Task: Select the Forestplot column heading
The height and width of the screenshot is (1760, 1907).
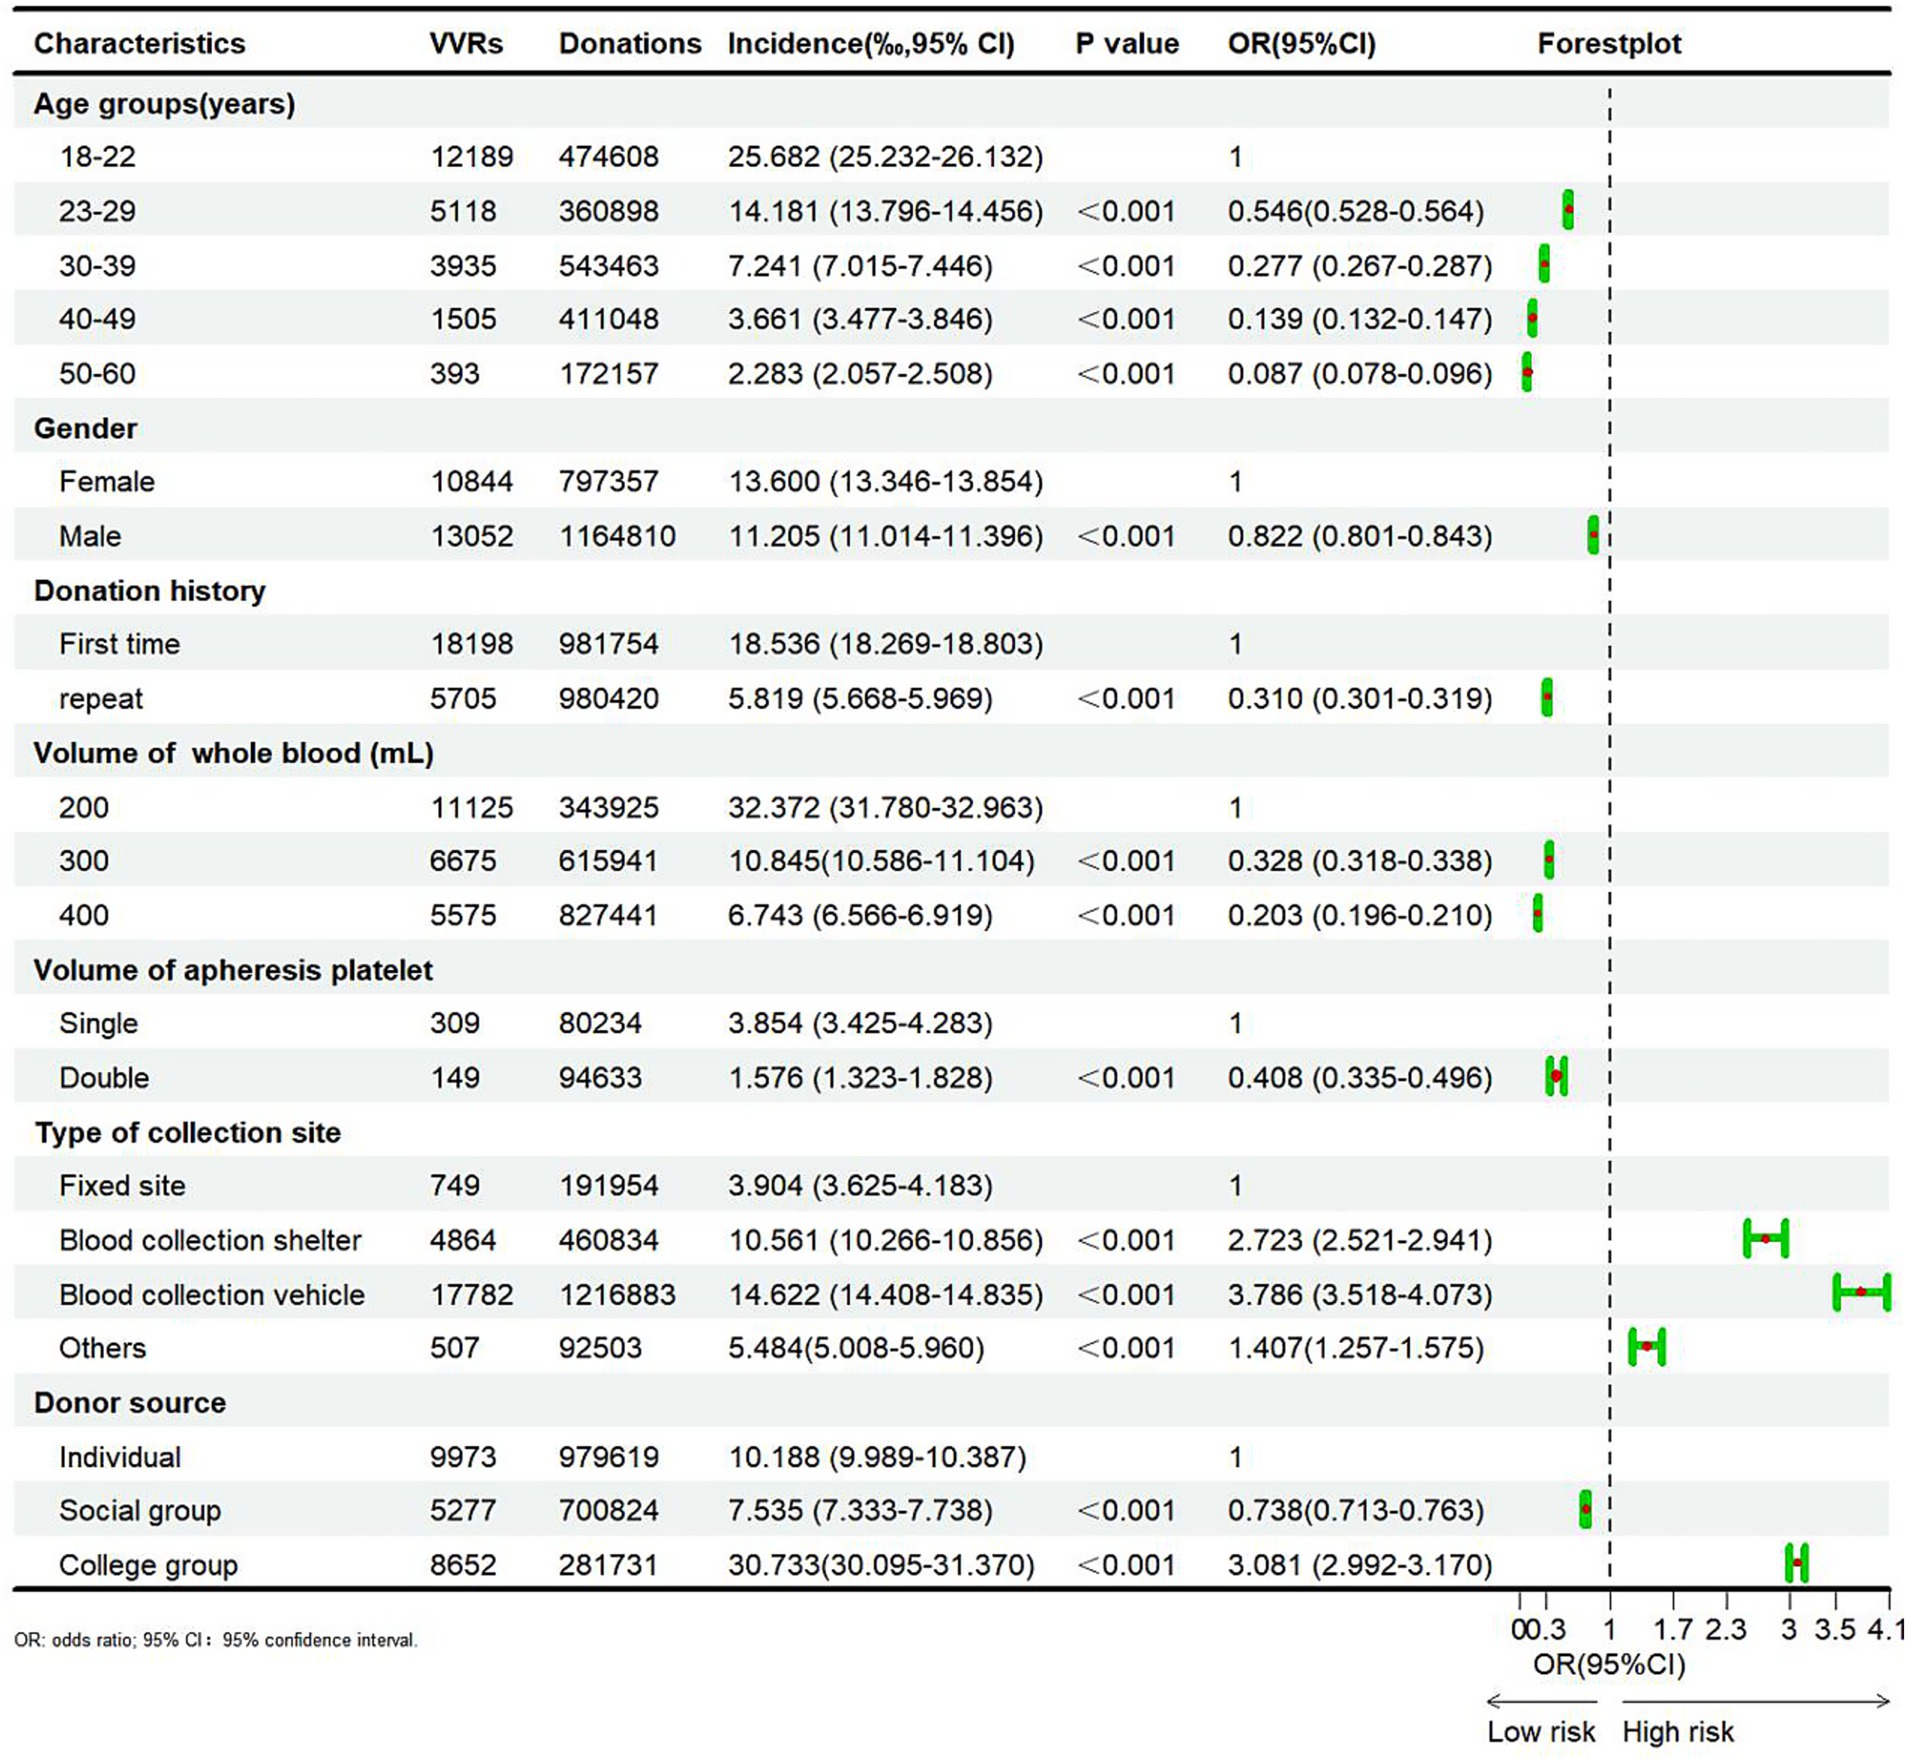Action: pos(1608,44)
